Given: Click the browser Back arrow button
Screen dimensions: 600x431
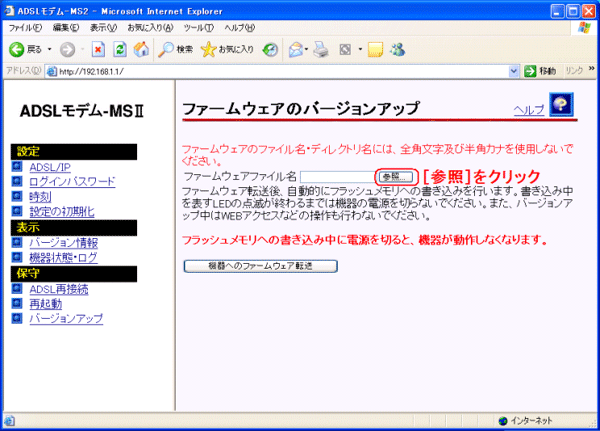Looking at the screenshot, I should (x=17, y=49).
